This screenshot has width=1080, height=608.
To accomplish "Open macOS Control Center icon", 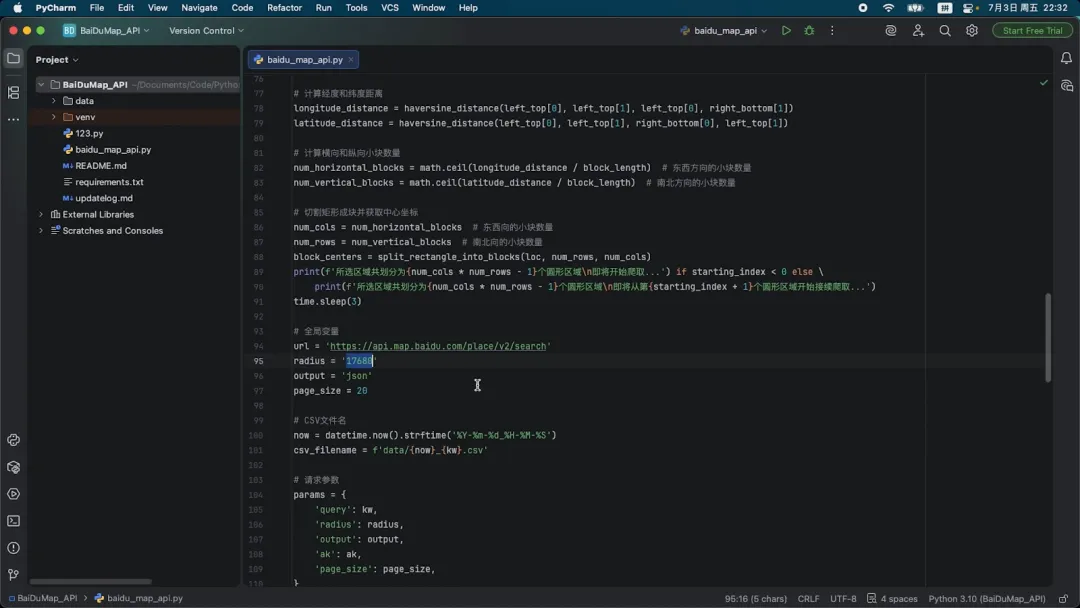I will pyautogui.click(x=968, y=8).
